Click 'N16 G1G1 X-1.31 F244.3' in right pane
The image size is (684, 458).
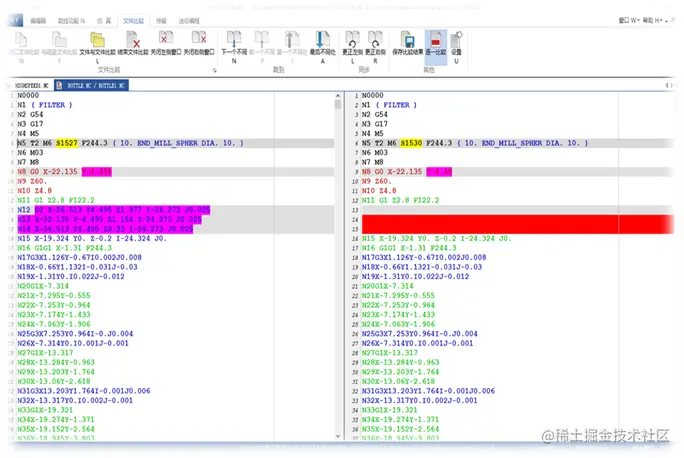tap(409, 248)
